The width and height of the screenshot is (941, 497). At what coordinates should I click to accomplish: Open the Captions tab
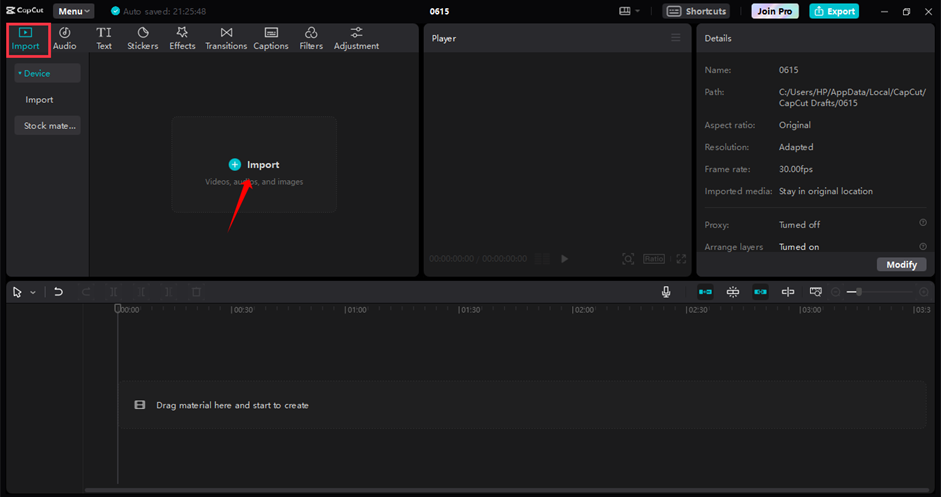coord(271,39)
